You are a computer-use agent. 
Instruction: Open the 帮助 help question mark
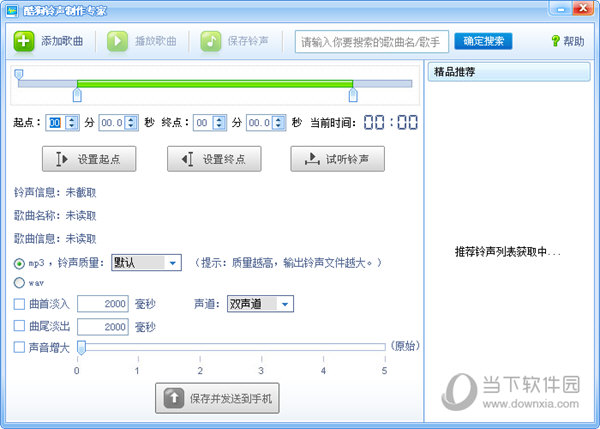(x=555, y=41)
